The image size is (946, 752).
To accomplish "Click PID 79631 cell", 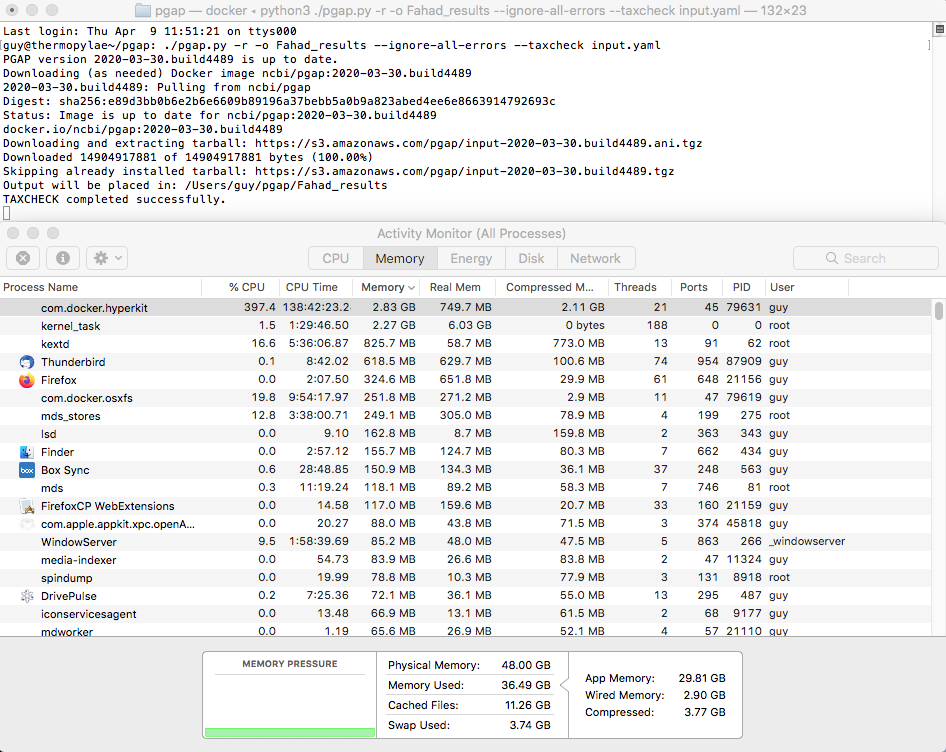I will coord(743,307).
